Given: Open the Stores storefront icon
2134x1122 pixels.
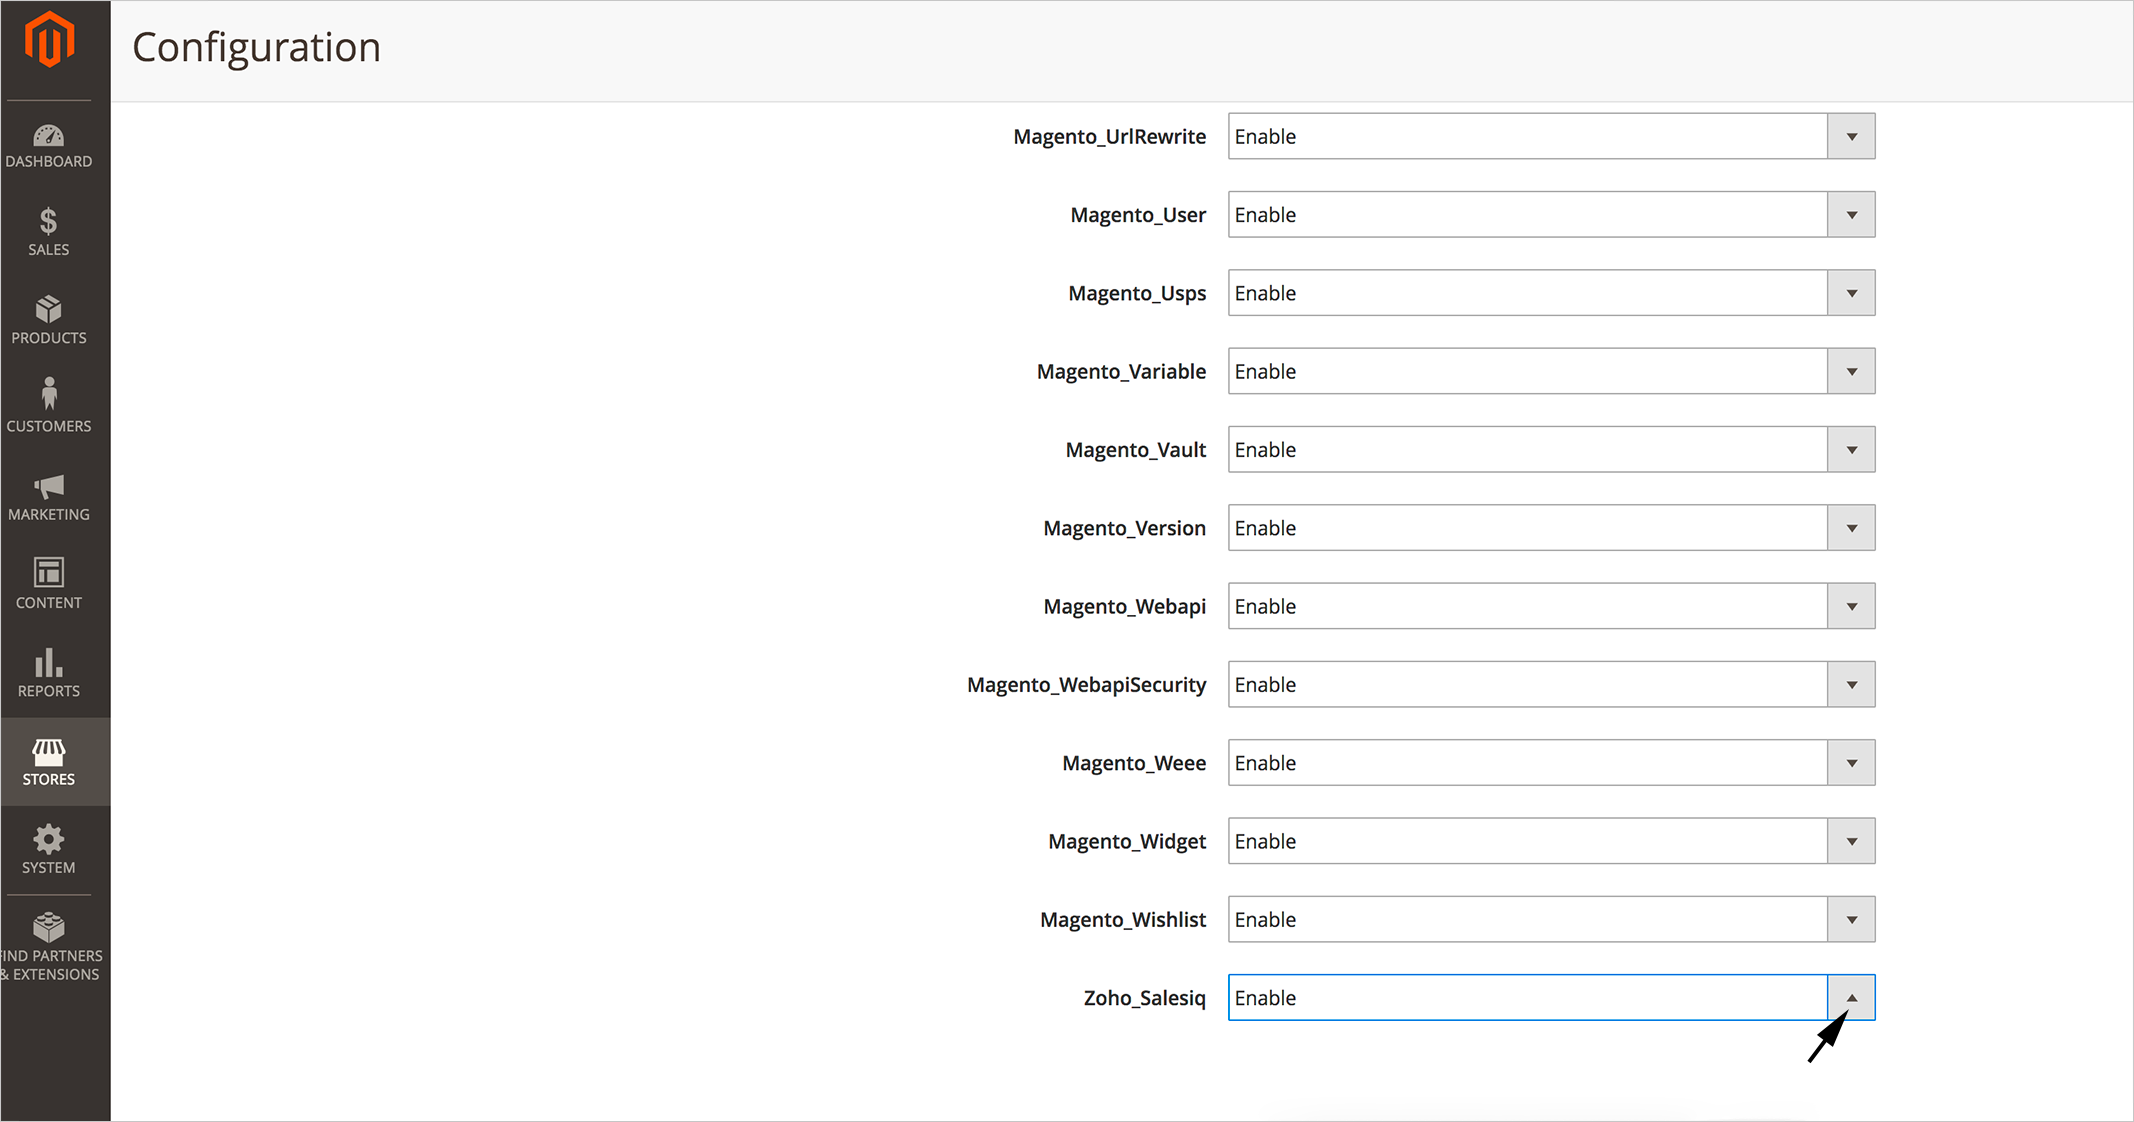Looking at the screenshot, I should [48, 752].
